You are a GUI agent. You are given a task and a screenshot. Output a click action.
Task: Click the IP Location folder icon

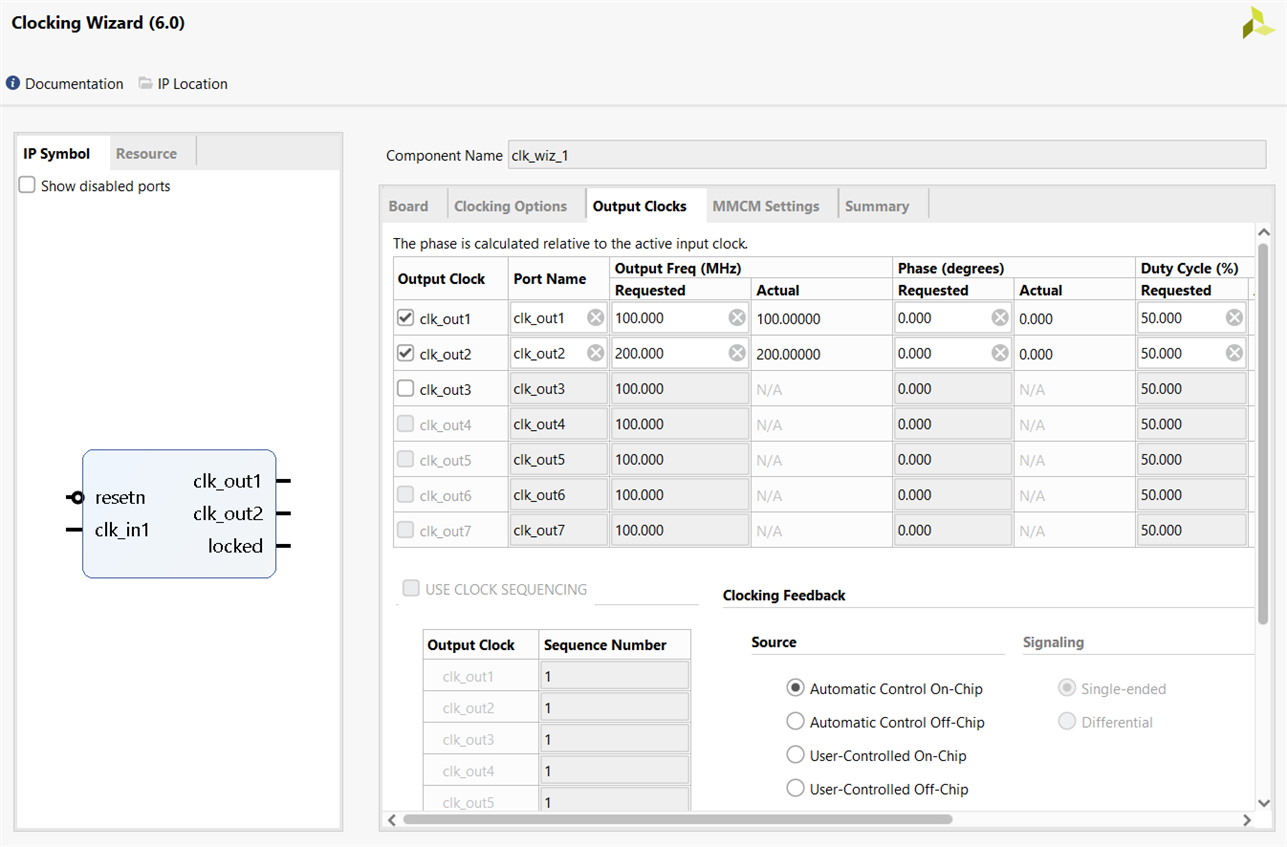point(146,84)
